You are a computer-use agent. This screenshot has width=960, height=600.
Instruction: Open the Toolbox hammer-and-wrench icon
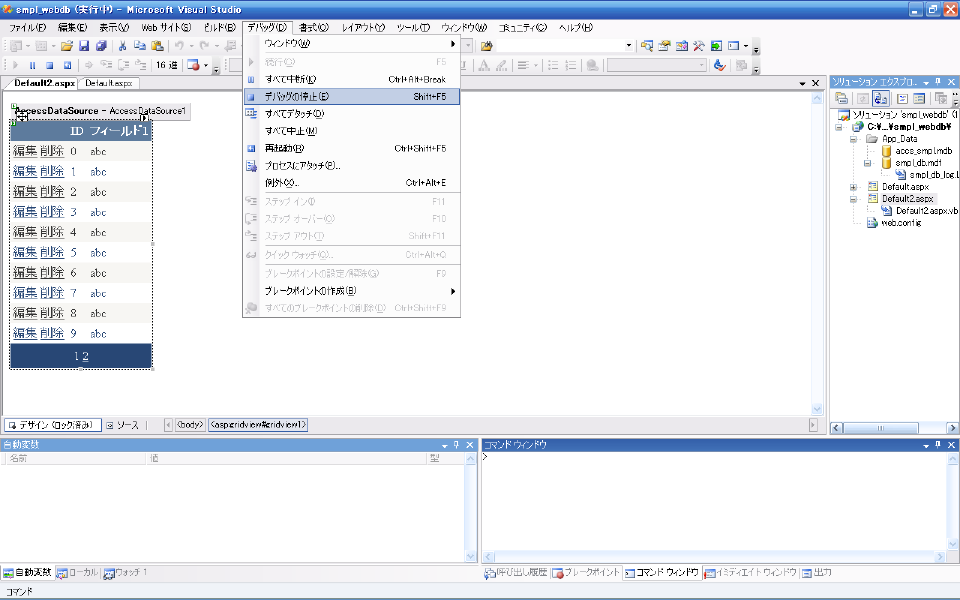pyautogui.click(x=699, y=46)
